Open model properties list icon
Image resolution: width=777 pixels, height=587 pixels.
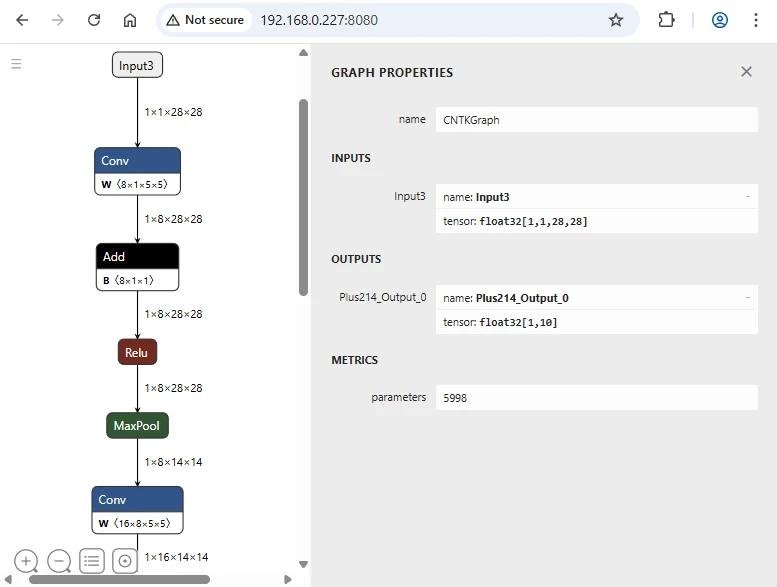coord(92,561)
